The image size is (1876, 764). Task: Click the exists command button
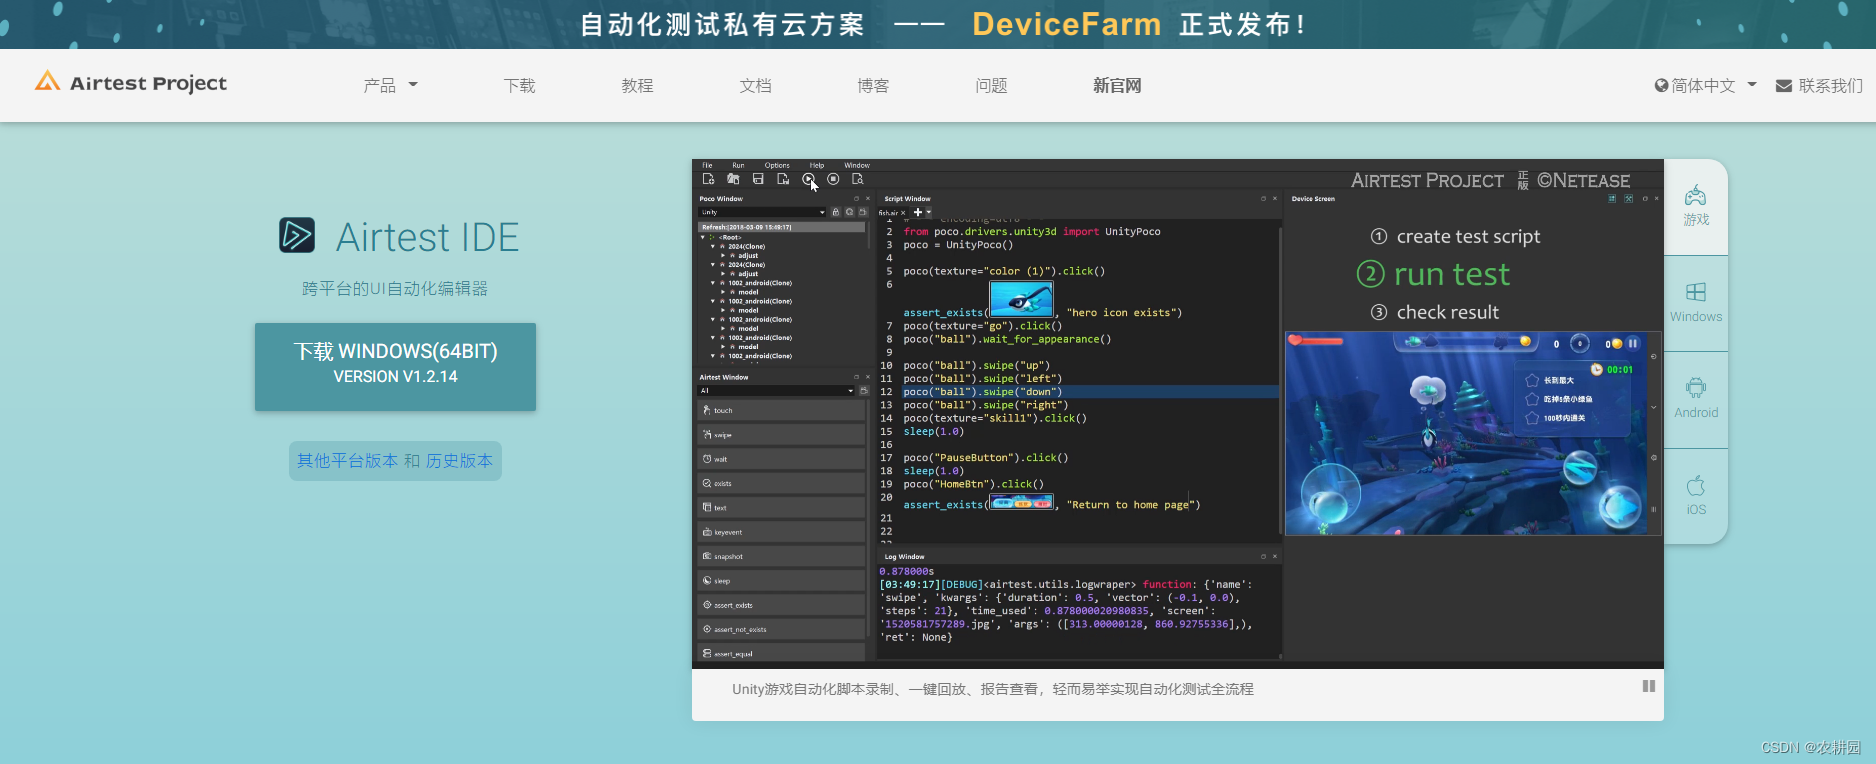(x=781, y=483)
